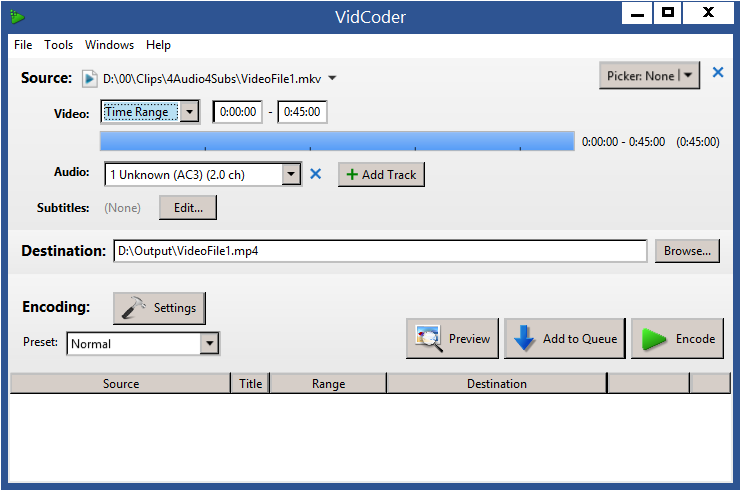The height and width of the screenshot is (491, 741).
Task: Open the Tools menu
Action: (x=59, y=45)
